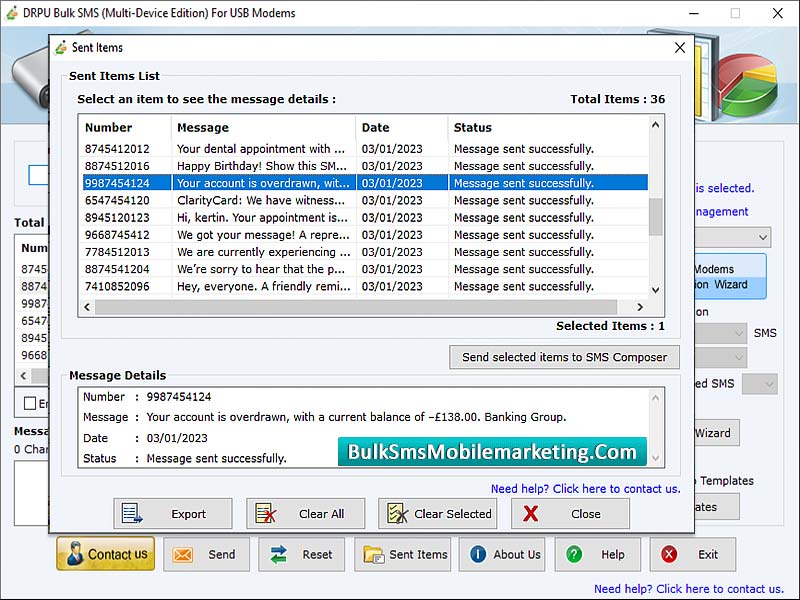Select the Send envelope icon
800x600 pixels.
tap(182, 554)
